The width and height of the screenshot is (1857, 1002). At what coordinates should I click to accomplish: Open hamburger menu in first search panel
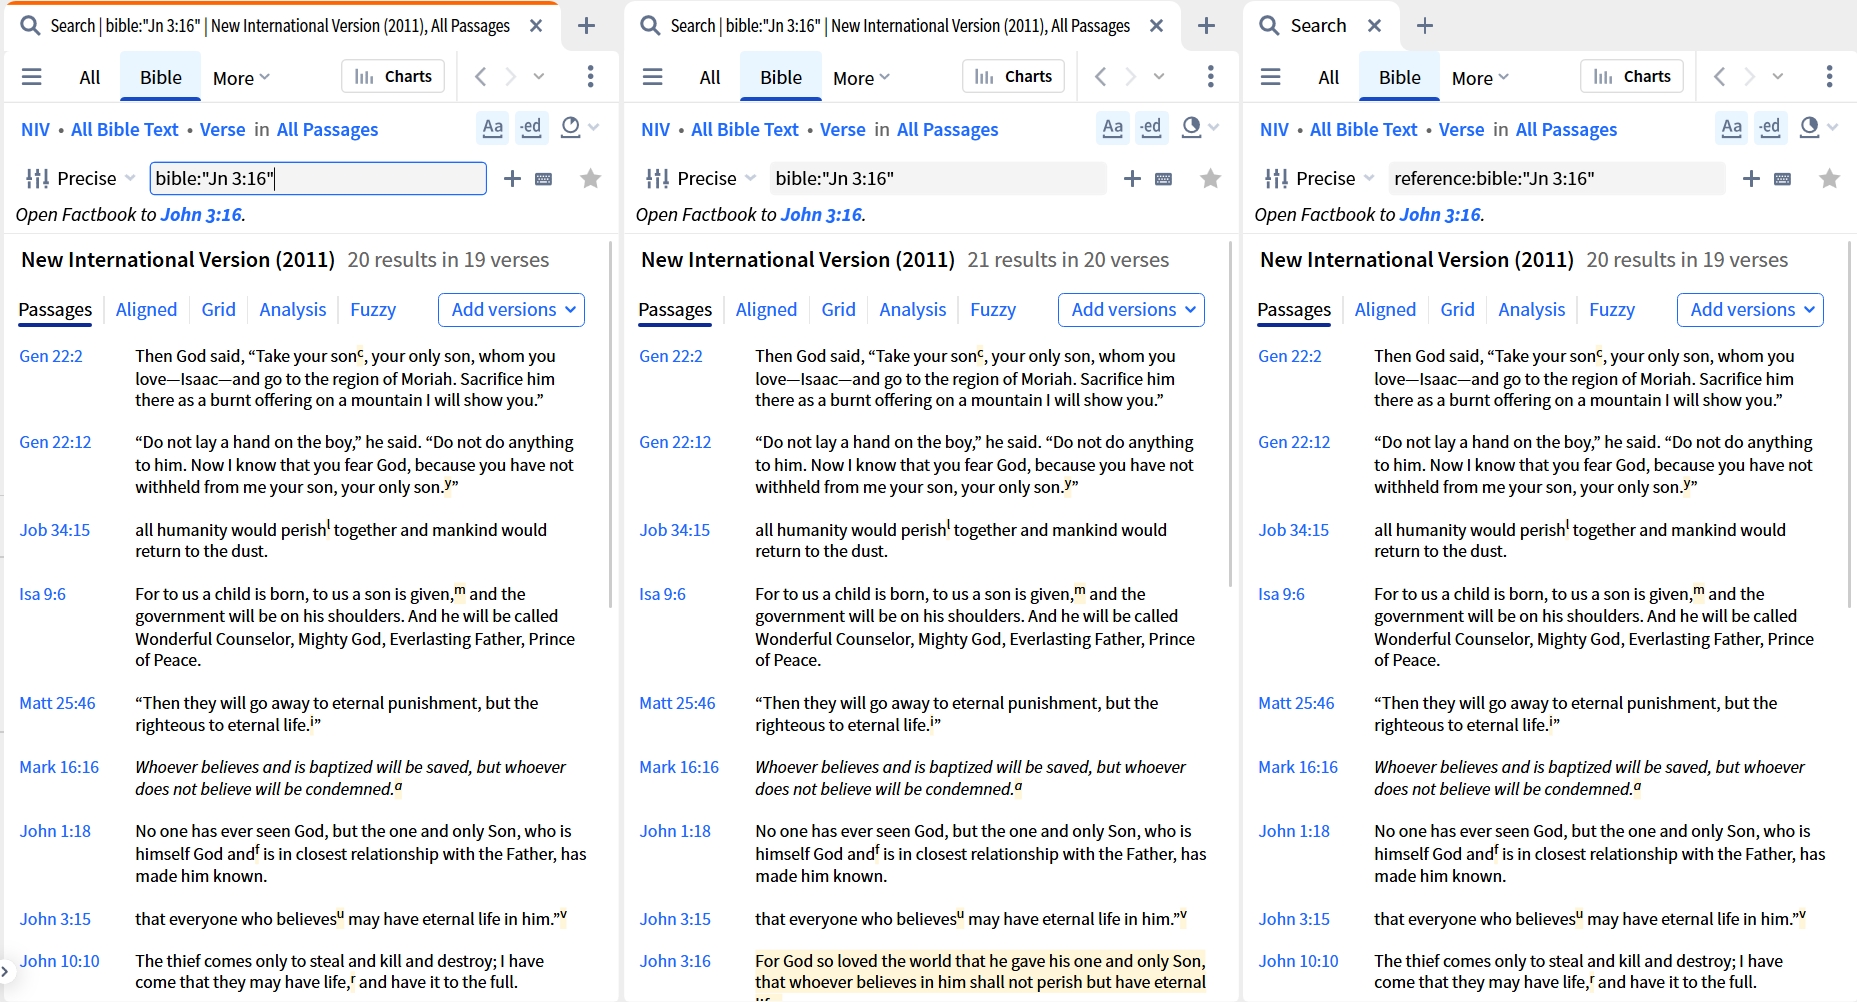(x=32, y=77)
